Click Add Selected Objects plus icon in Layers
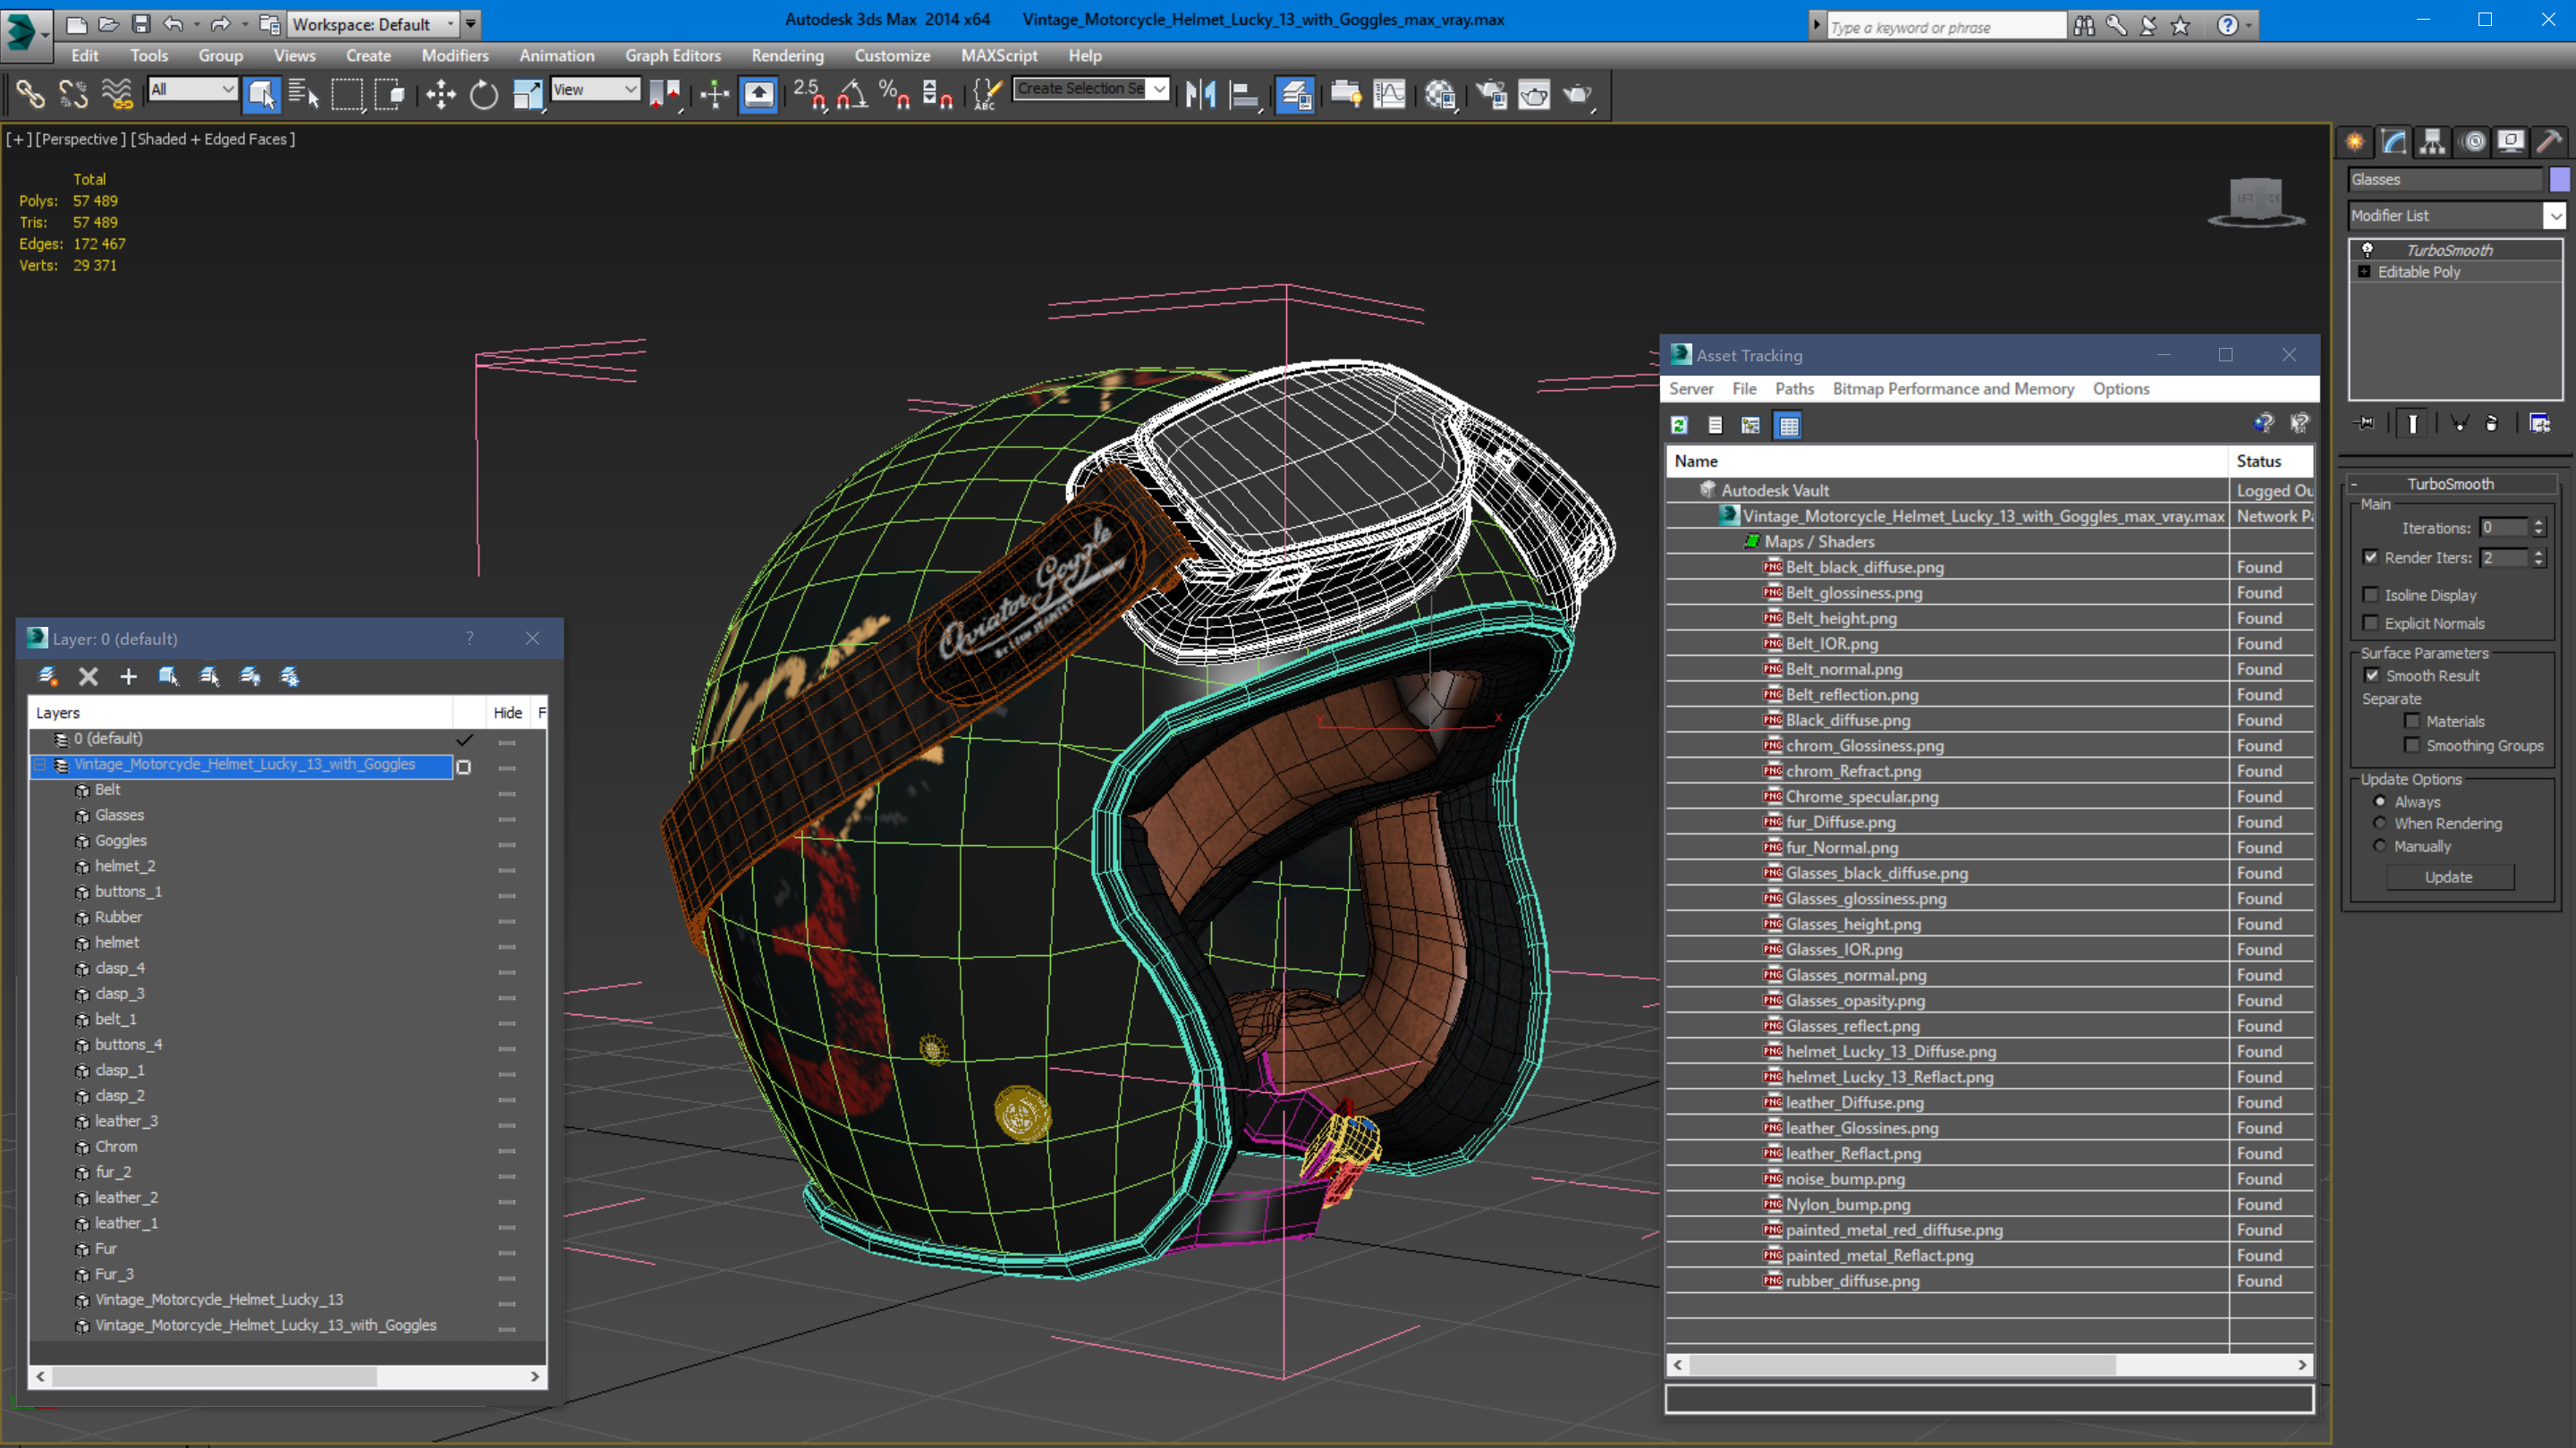 click(128, 677)
